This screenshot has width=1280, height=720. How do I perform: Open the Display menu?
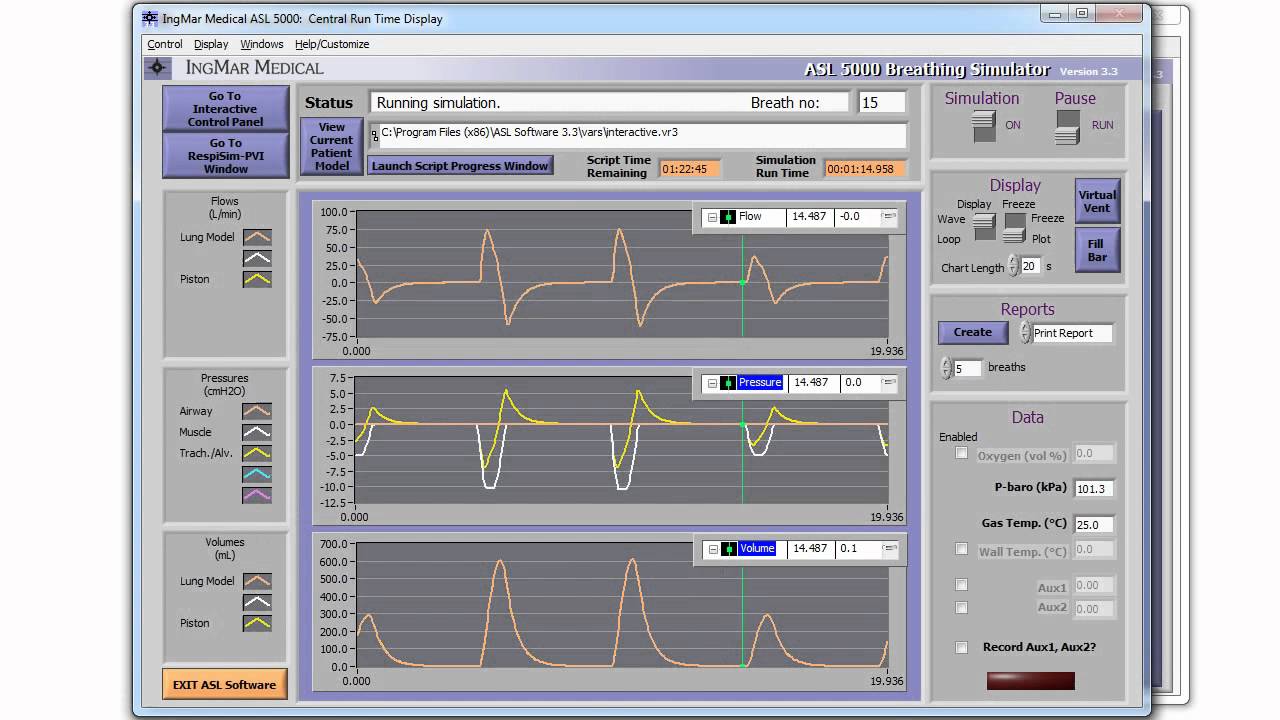click(211, 44)
